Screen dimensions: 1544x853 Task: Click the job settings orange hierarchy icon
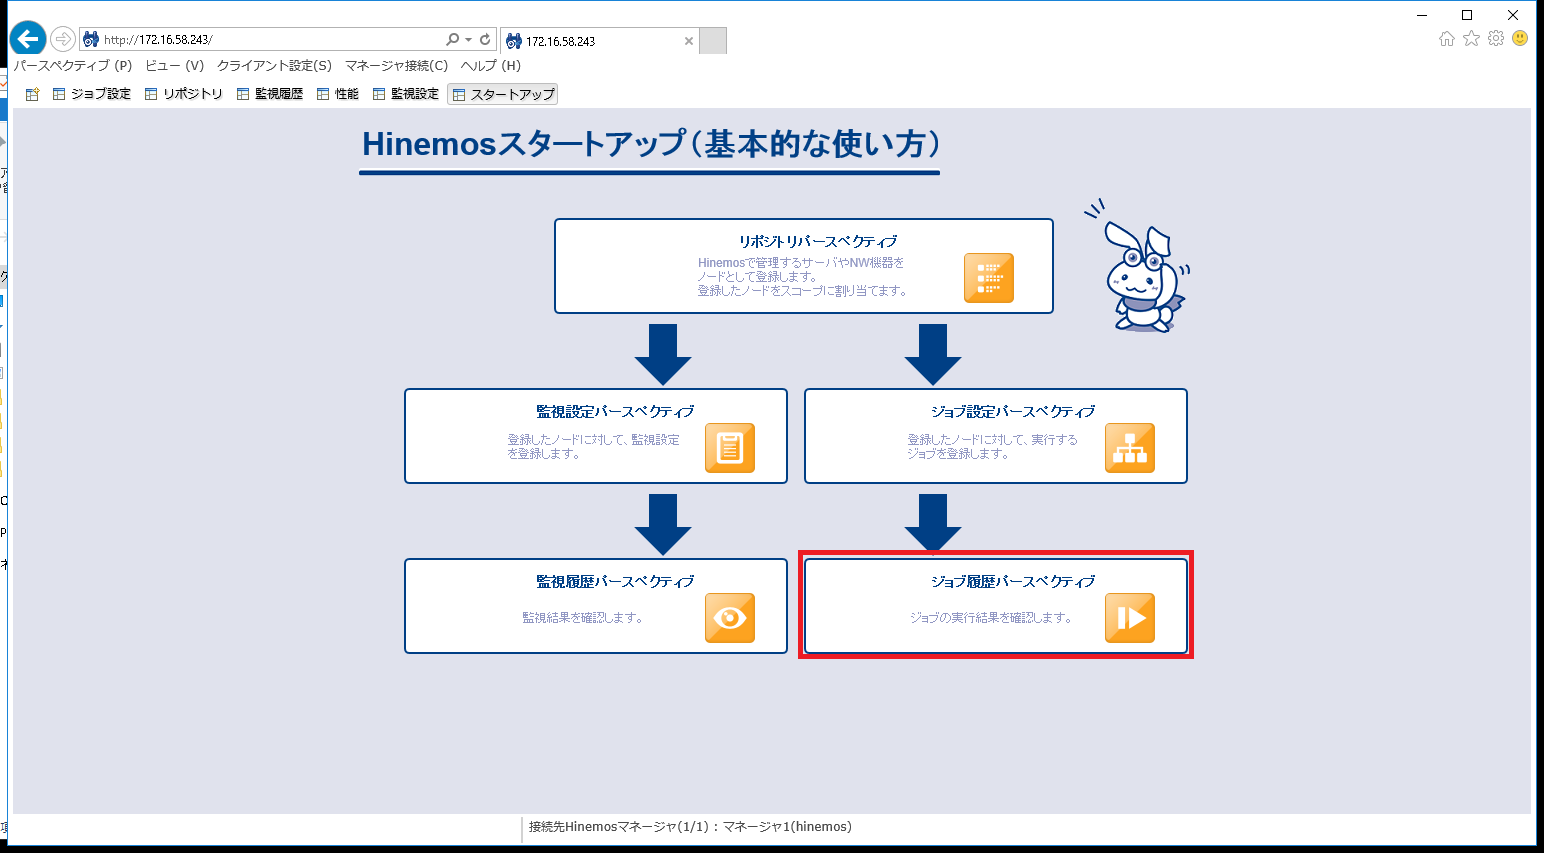pos(1130,448)
